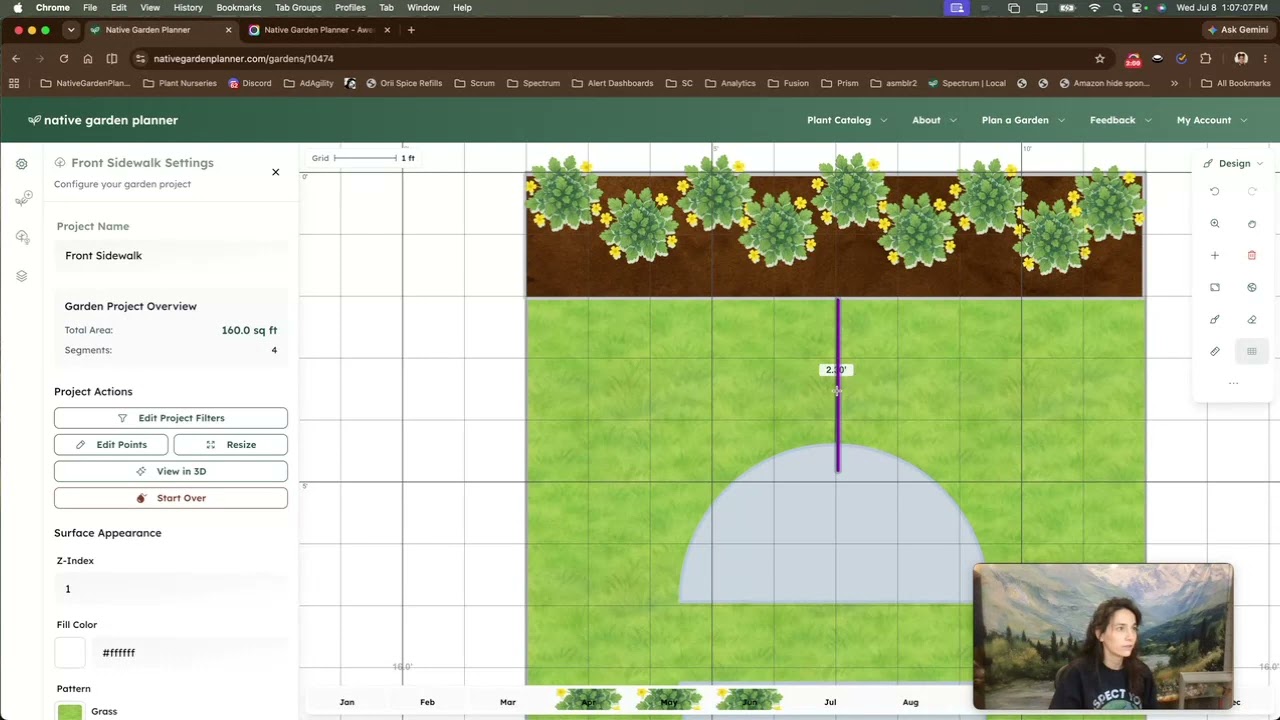Open the Wi-Fi status menu
Screen dimensions: 1280x720
pyautogui.click(x=1094, y=7)
